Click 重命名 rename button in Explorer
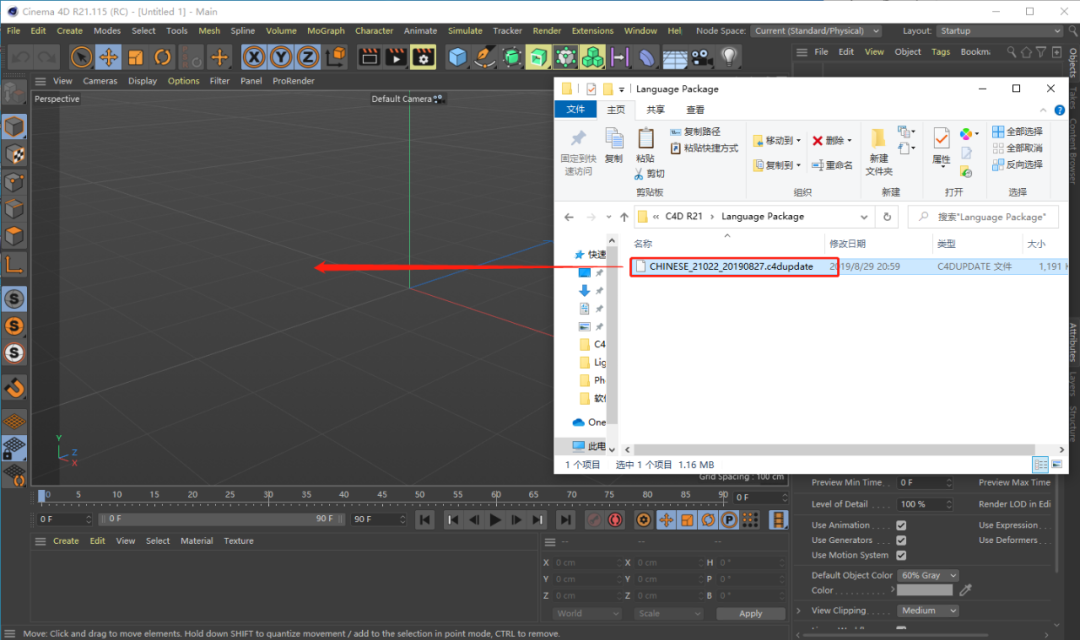The height and width of the screenshot is (640, 1080). pyautogui.click(x=832, y=165)
